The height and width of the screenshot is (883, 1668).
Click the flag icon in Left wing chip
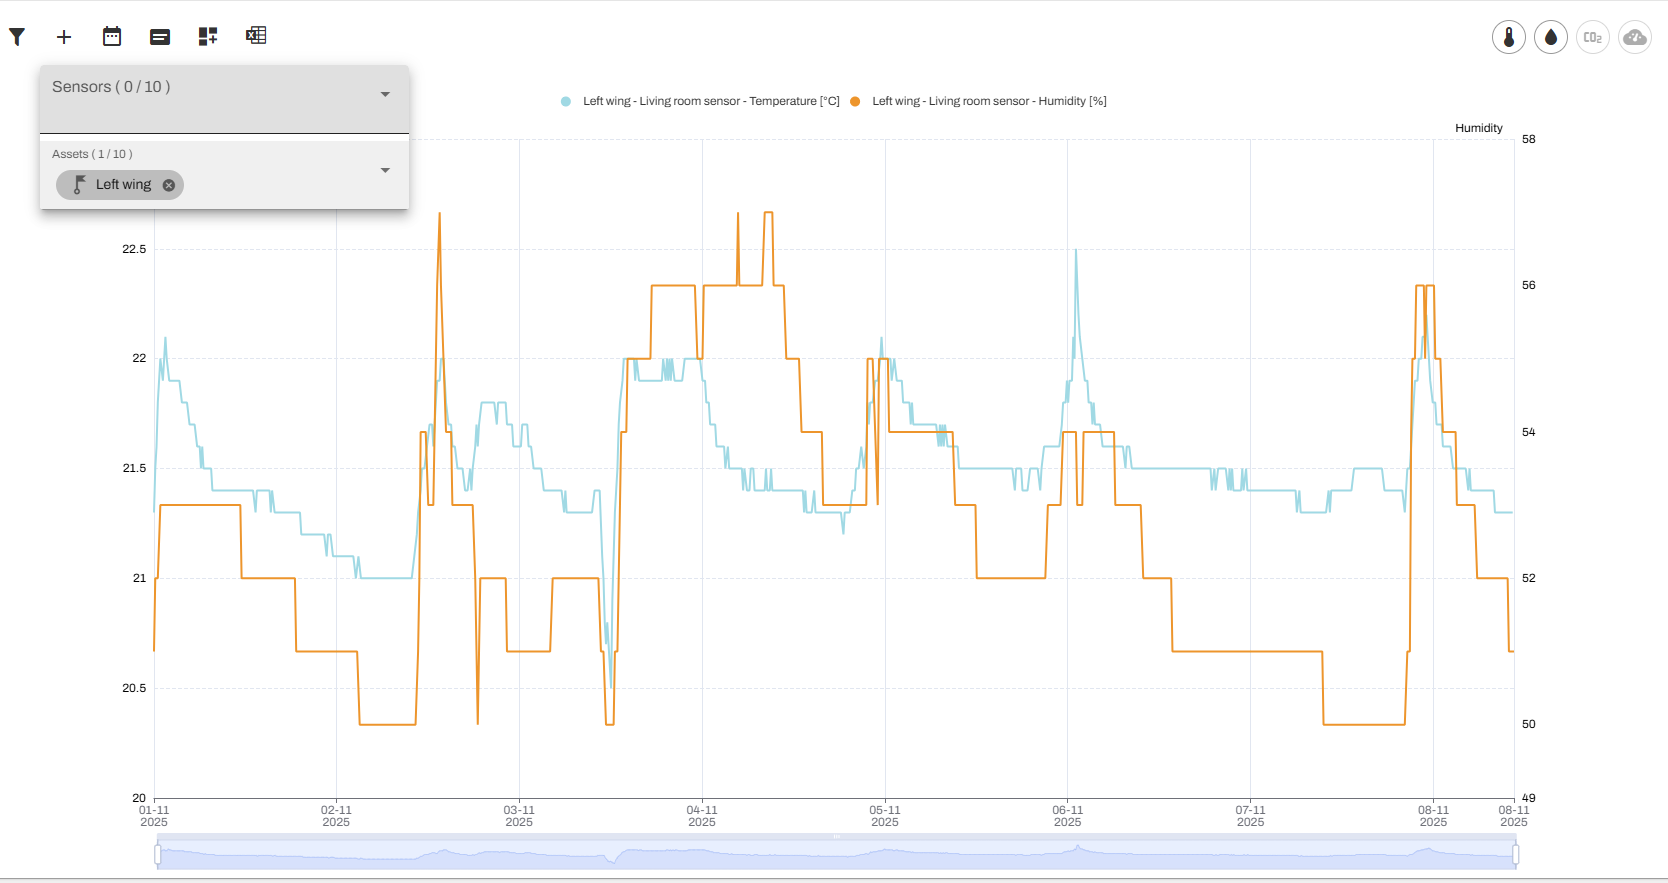pyautogui.click(x=80, y=185)
